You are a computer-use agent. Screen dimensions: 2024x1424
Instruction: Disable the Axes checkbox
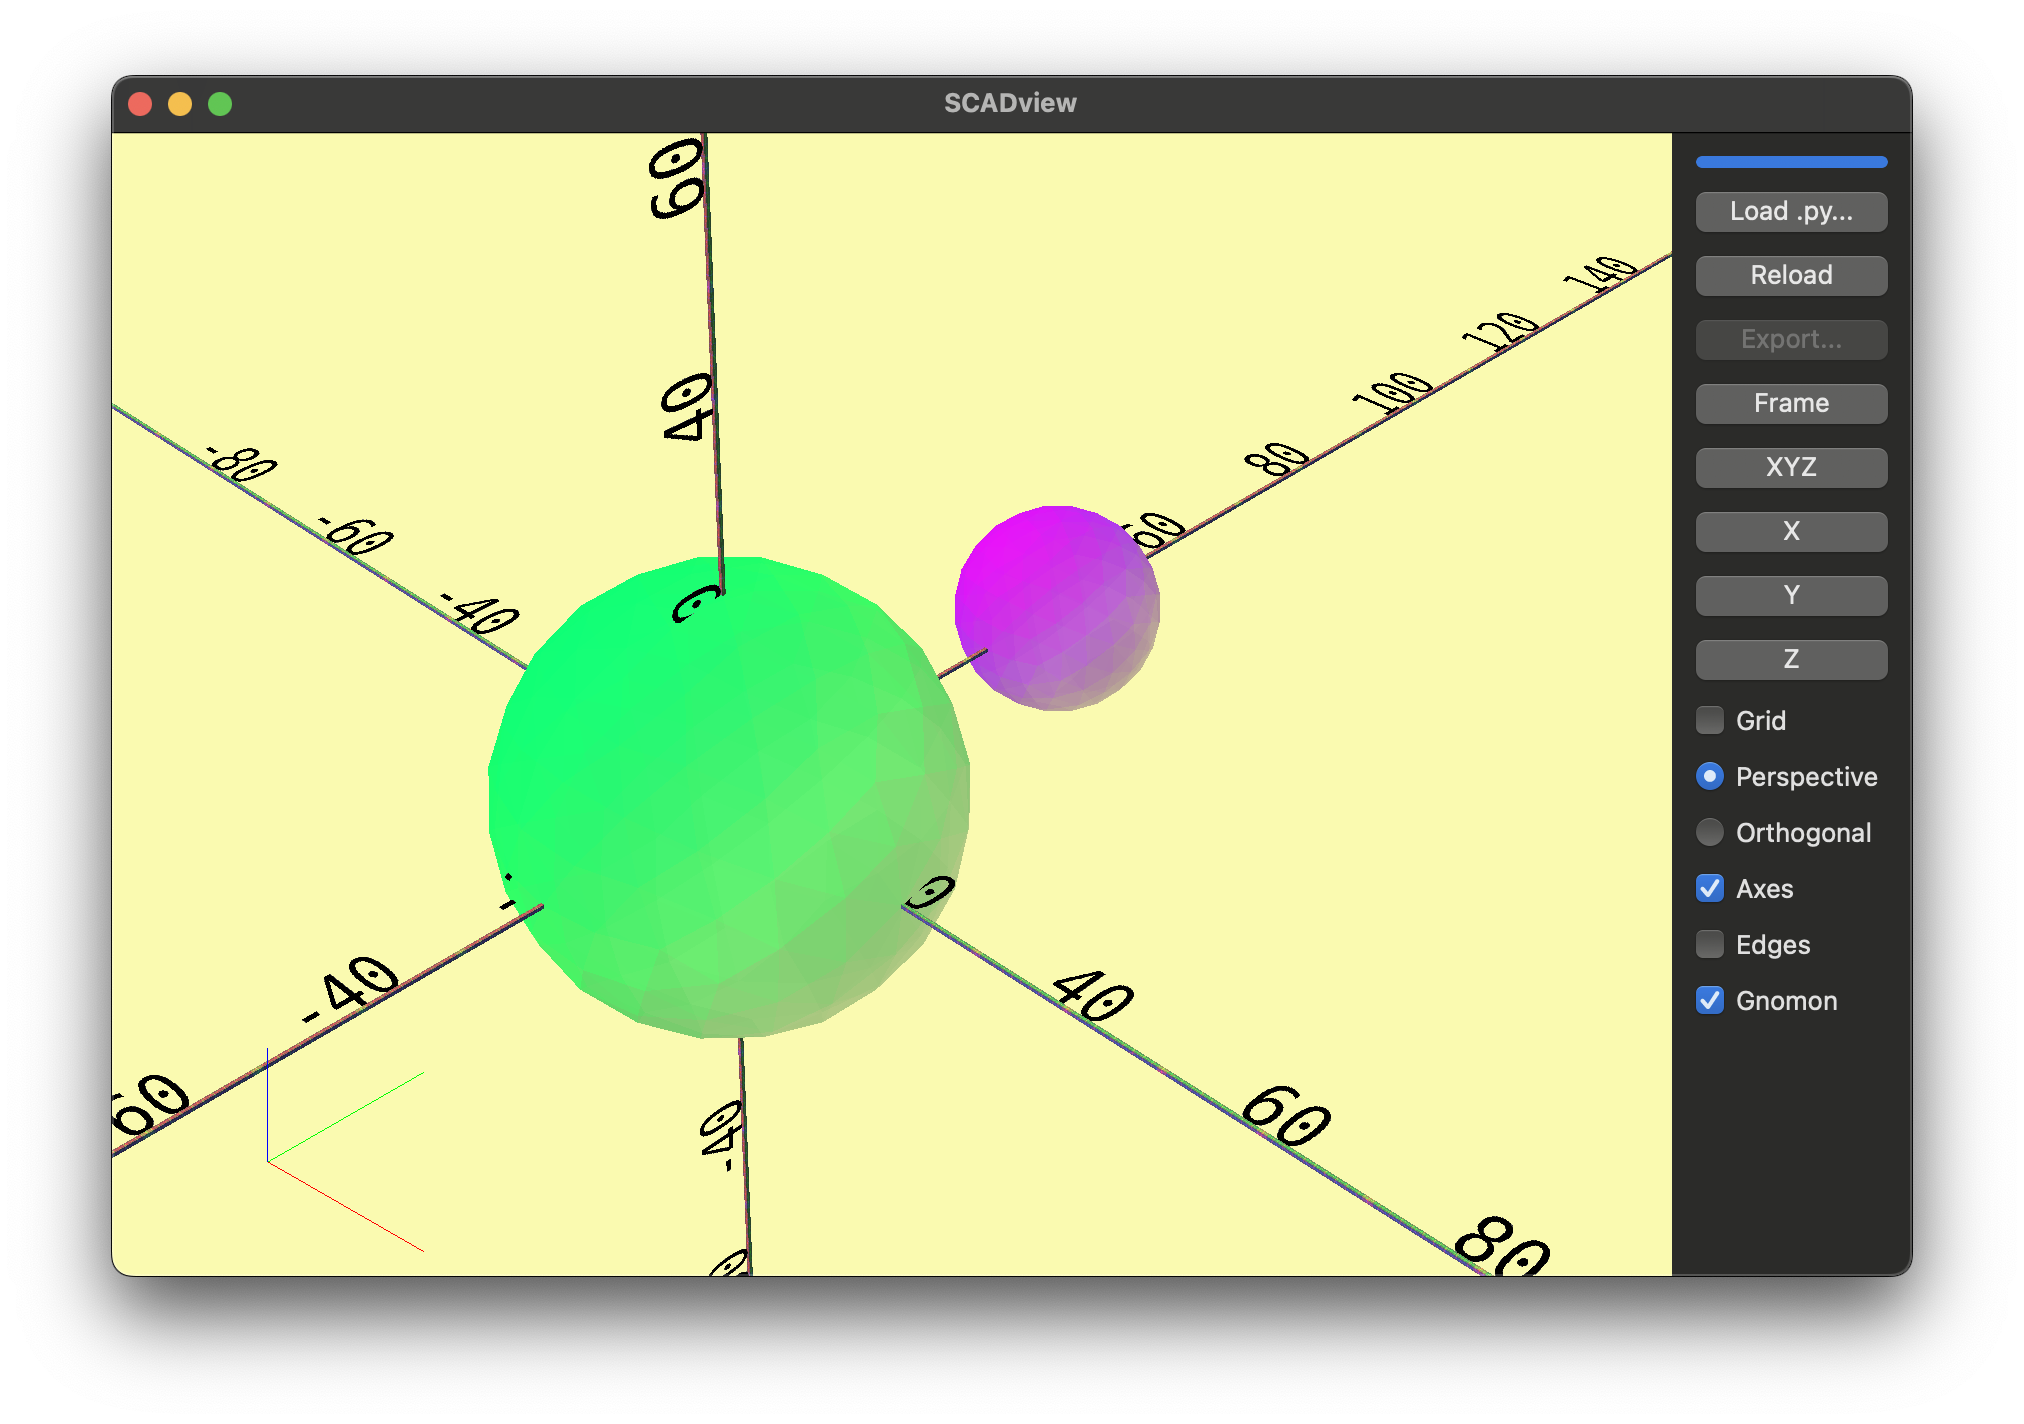1709,888
